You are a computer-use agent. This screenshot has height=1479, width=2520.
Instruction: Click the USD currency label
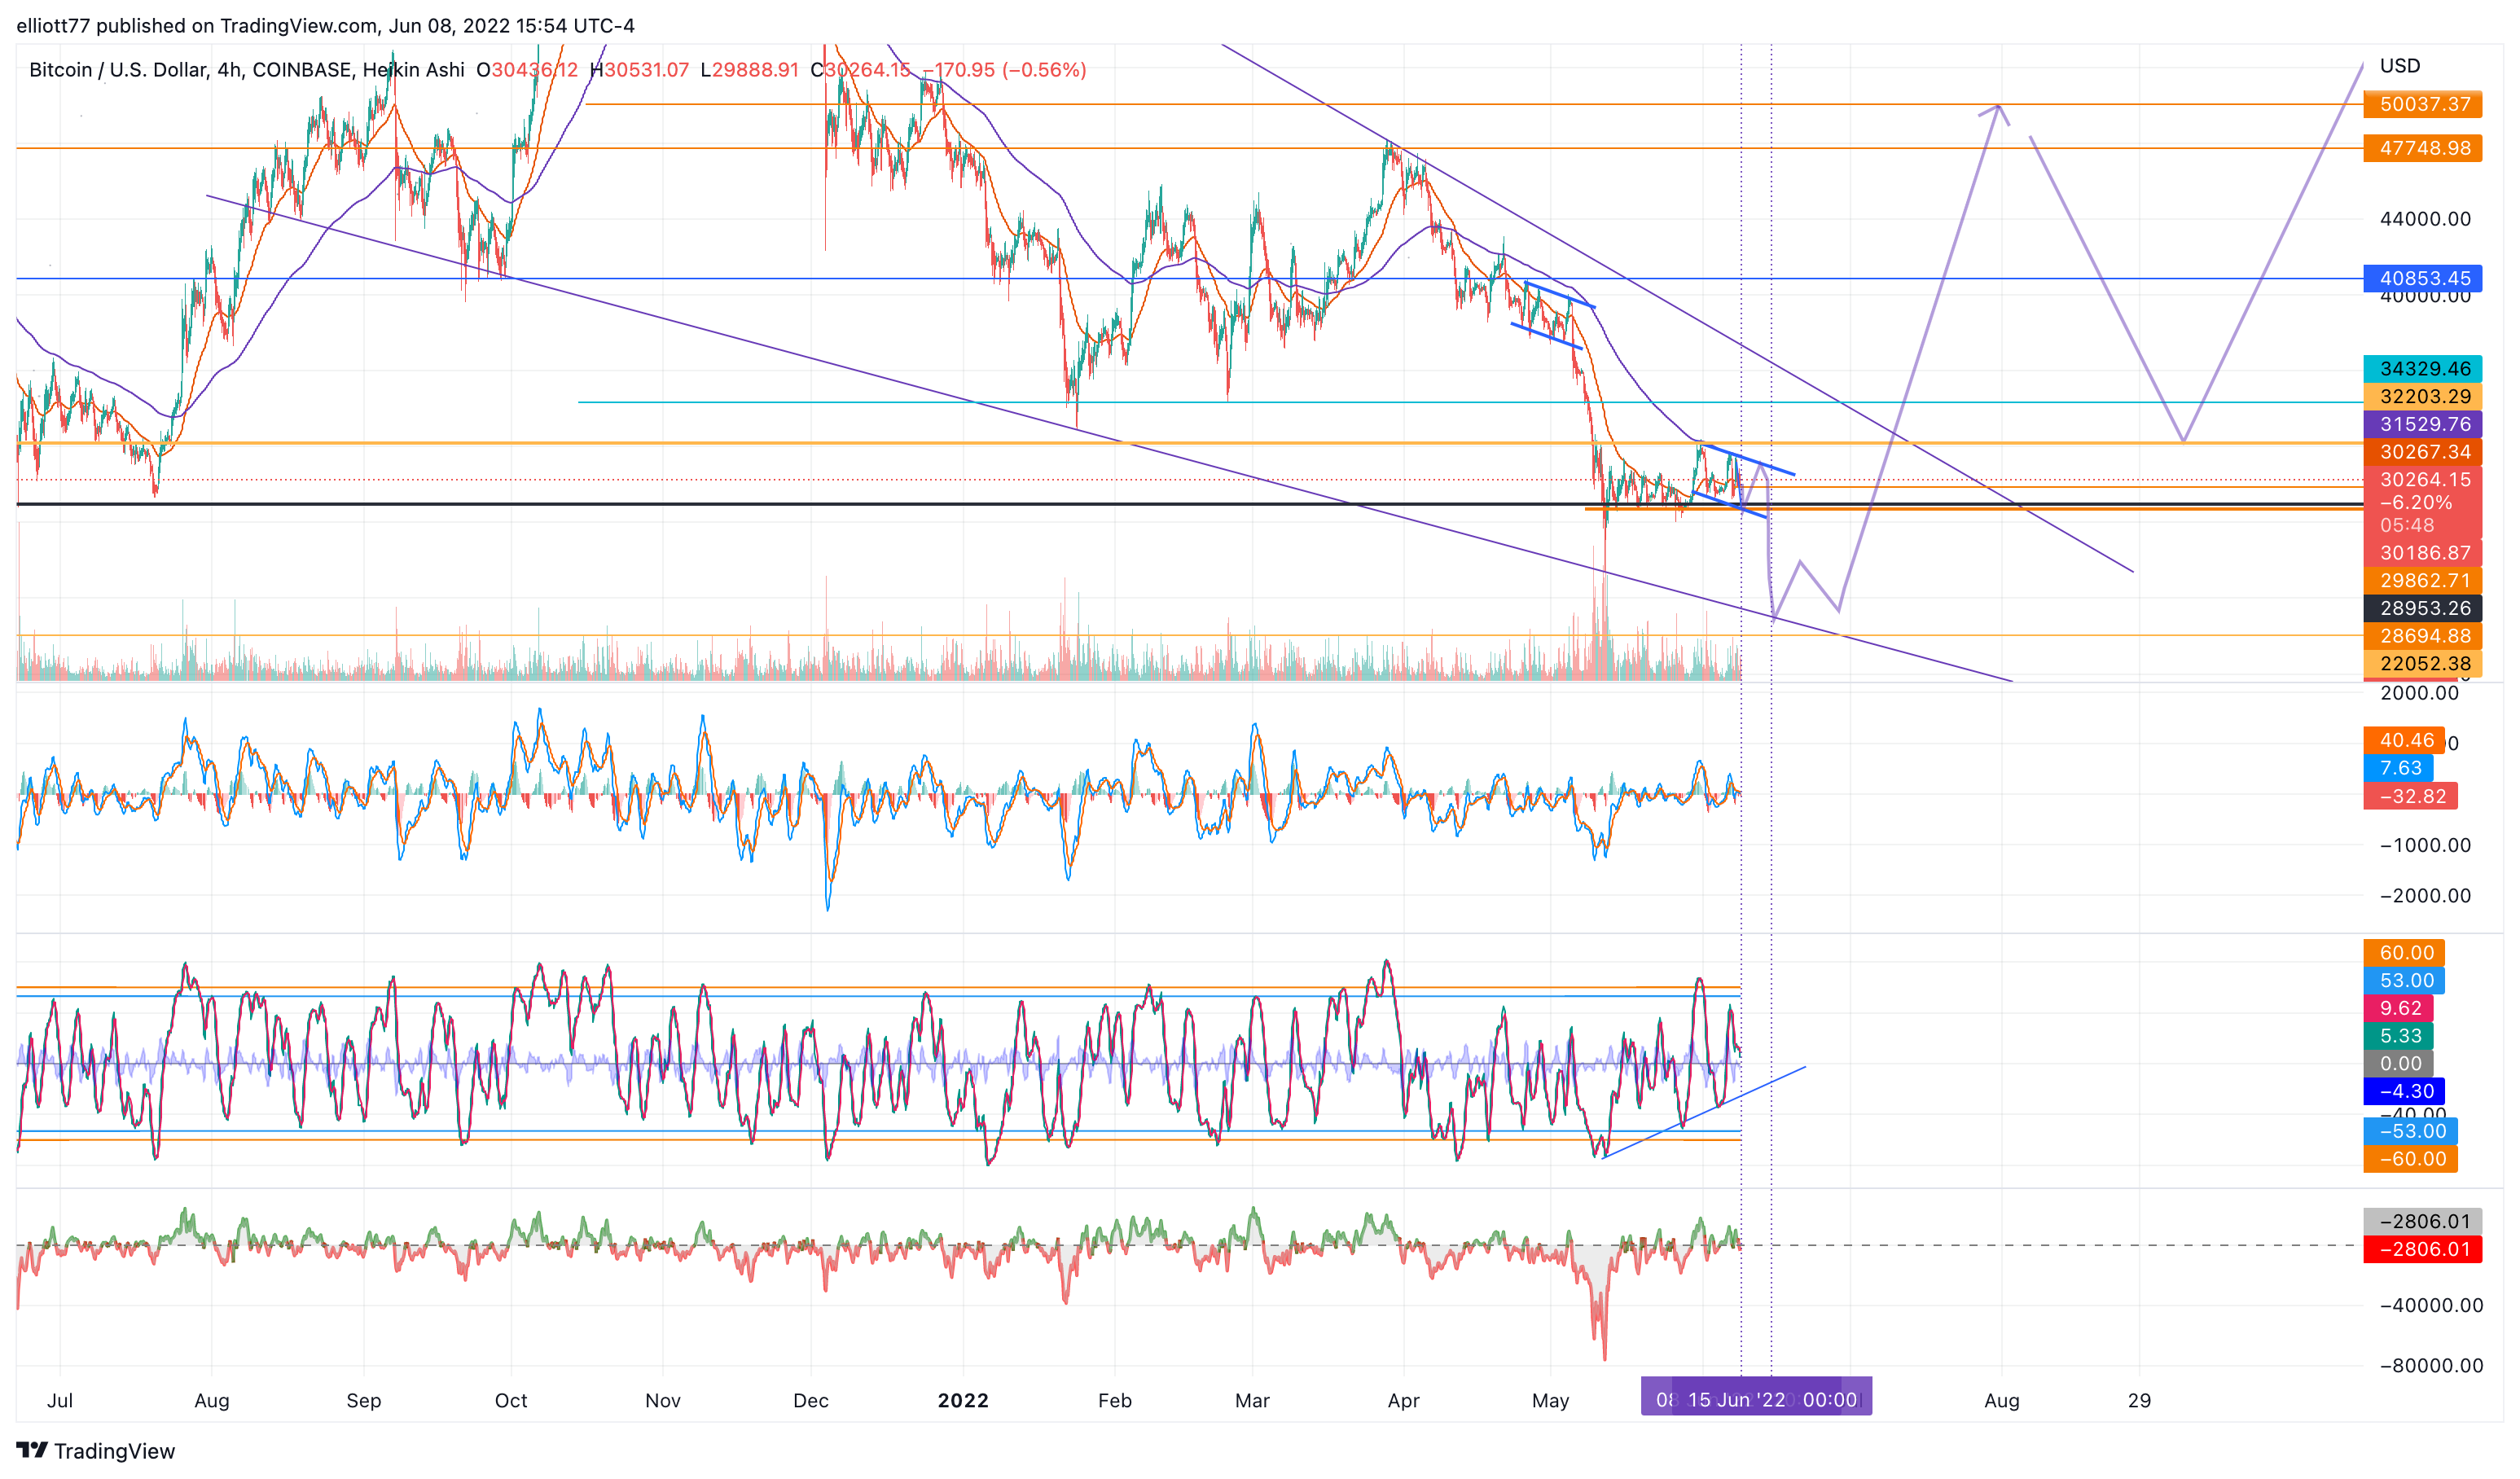click(2400, 66)
